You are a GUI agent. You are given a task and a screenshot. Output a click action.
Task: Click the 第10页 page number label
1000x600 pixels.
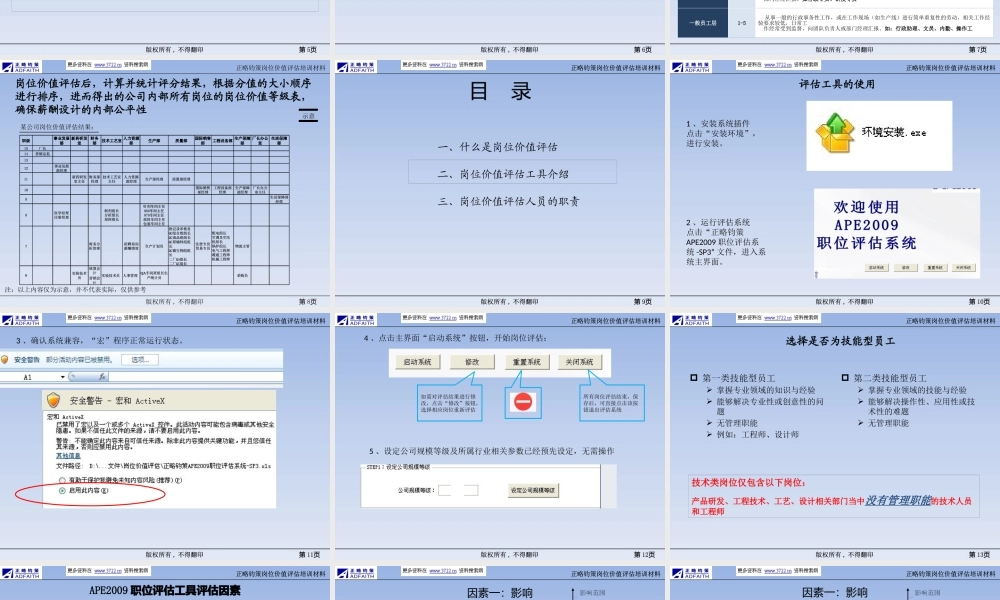pos(979,302)
